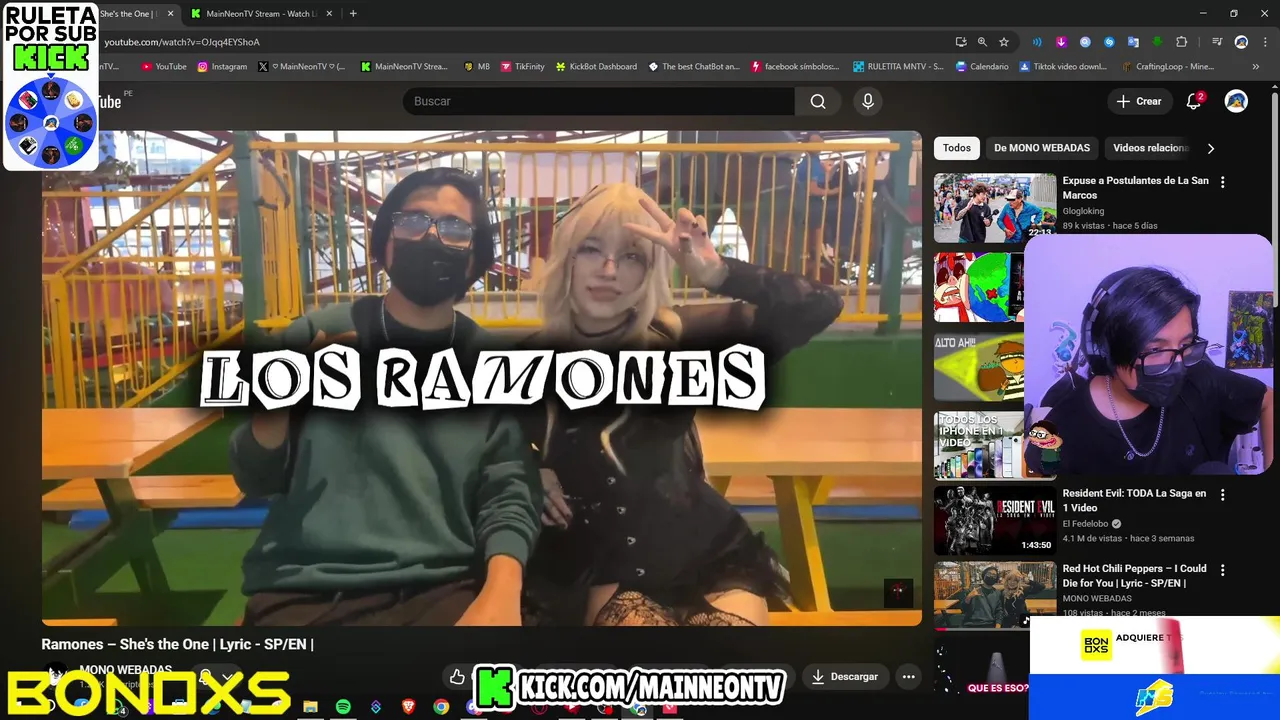Click the Crear button
Viewport: 1280px width, 720px height.
click(x=1139, y=101)
